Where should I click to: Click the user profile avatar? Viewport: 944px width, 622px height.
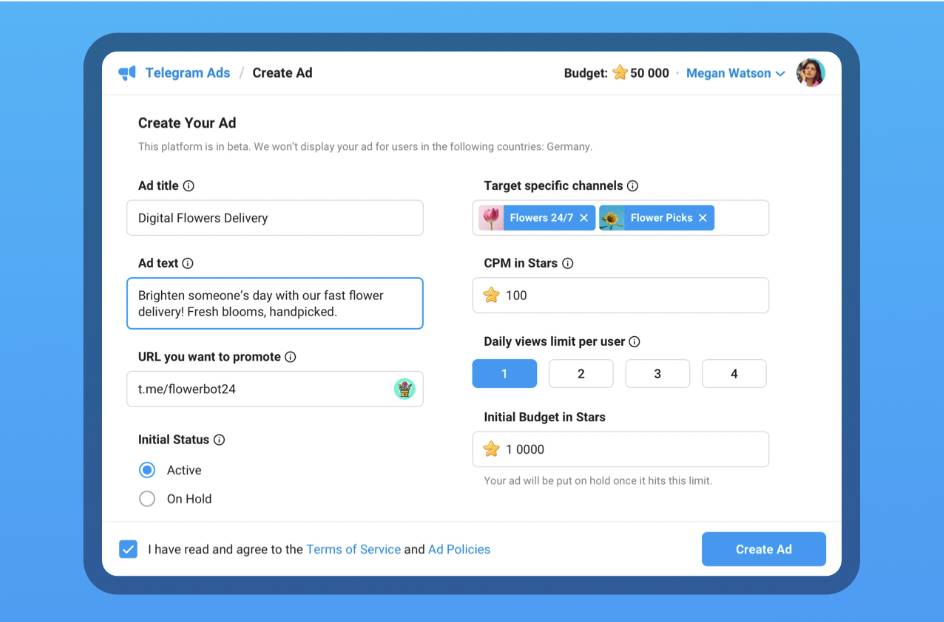(810, 73)
